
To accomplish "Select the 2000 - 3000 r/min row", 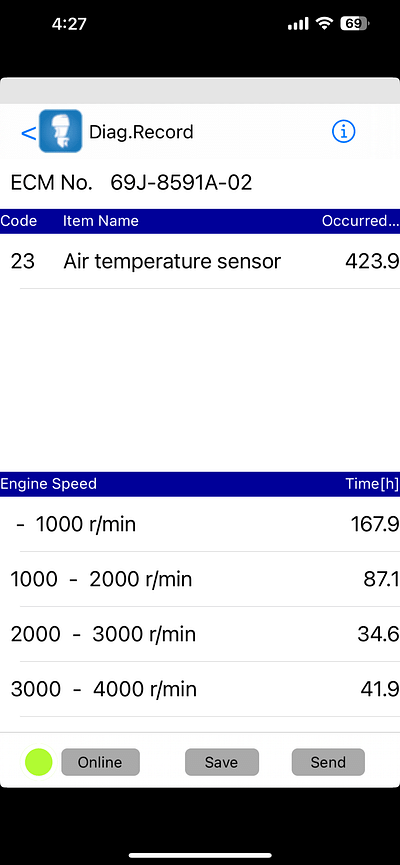I will (200, 634).
